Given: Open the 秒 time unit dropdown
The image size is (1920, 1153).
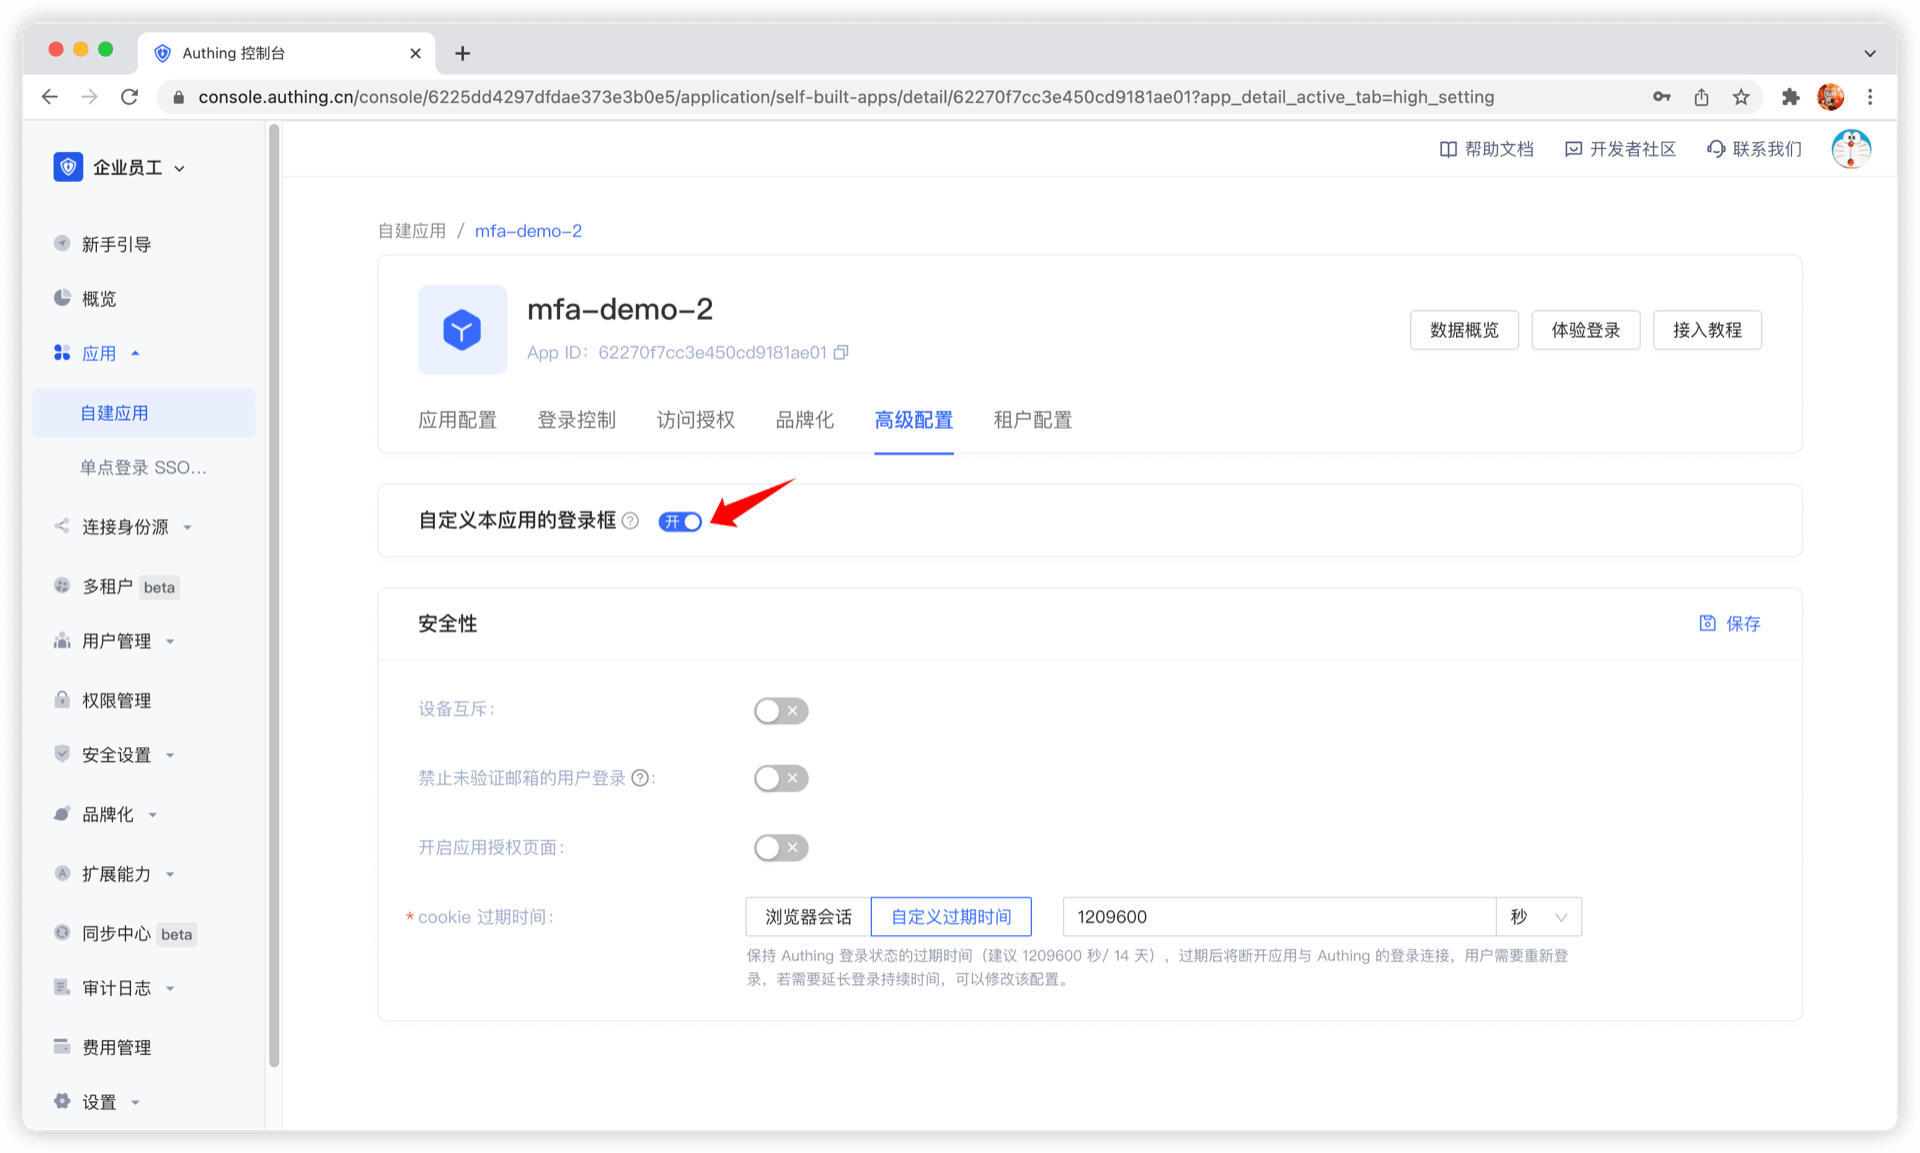Looking at the screenshot, I should (1538, 917).
